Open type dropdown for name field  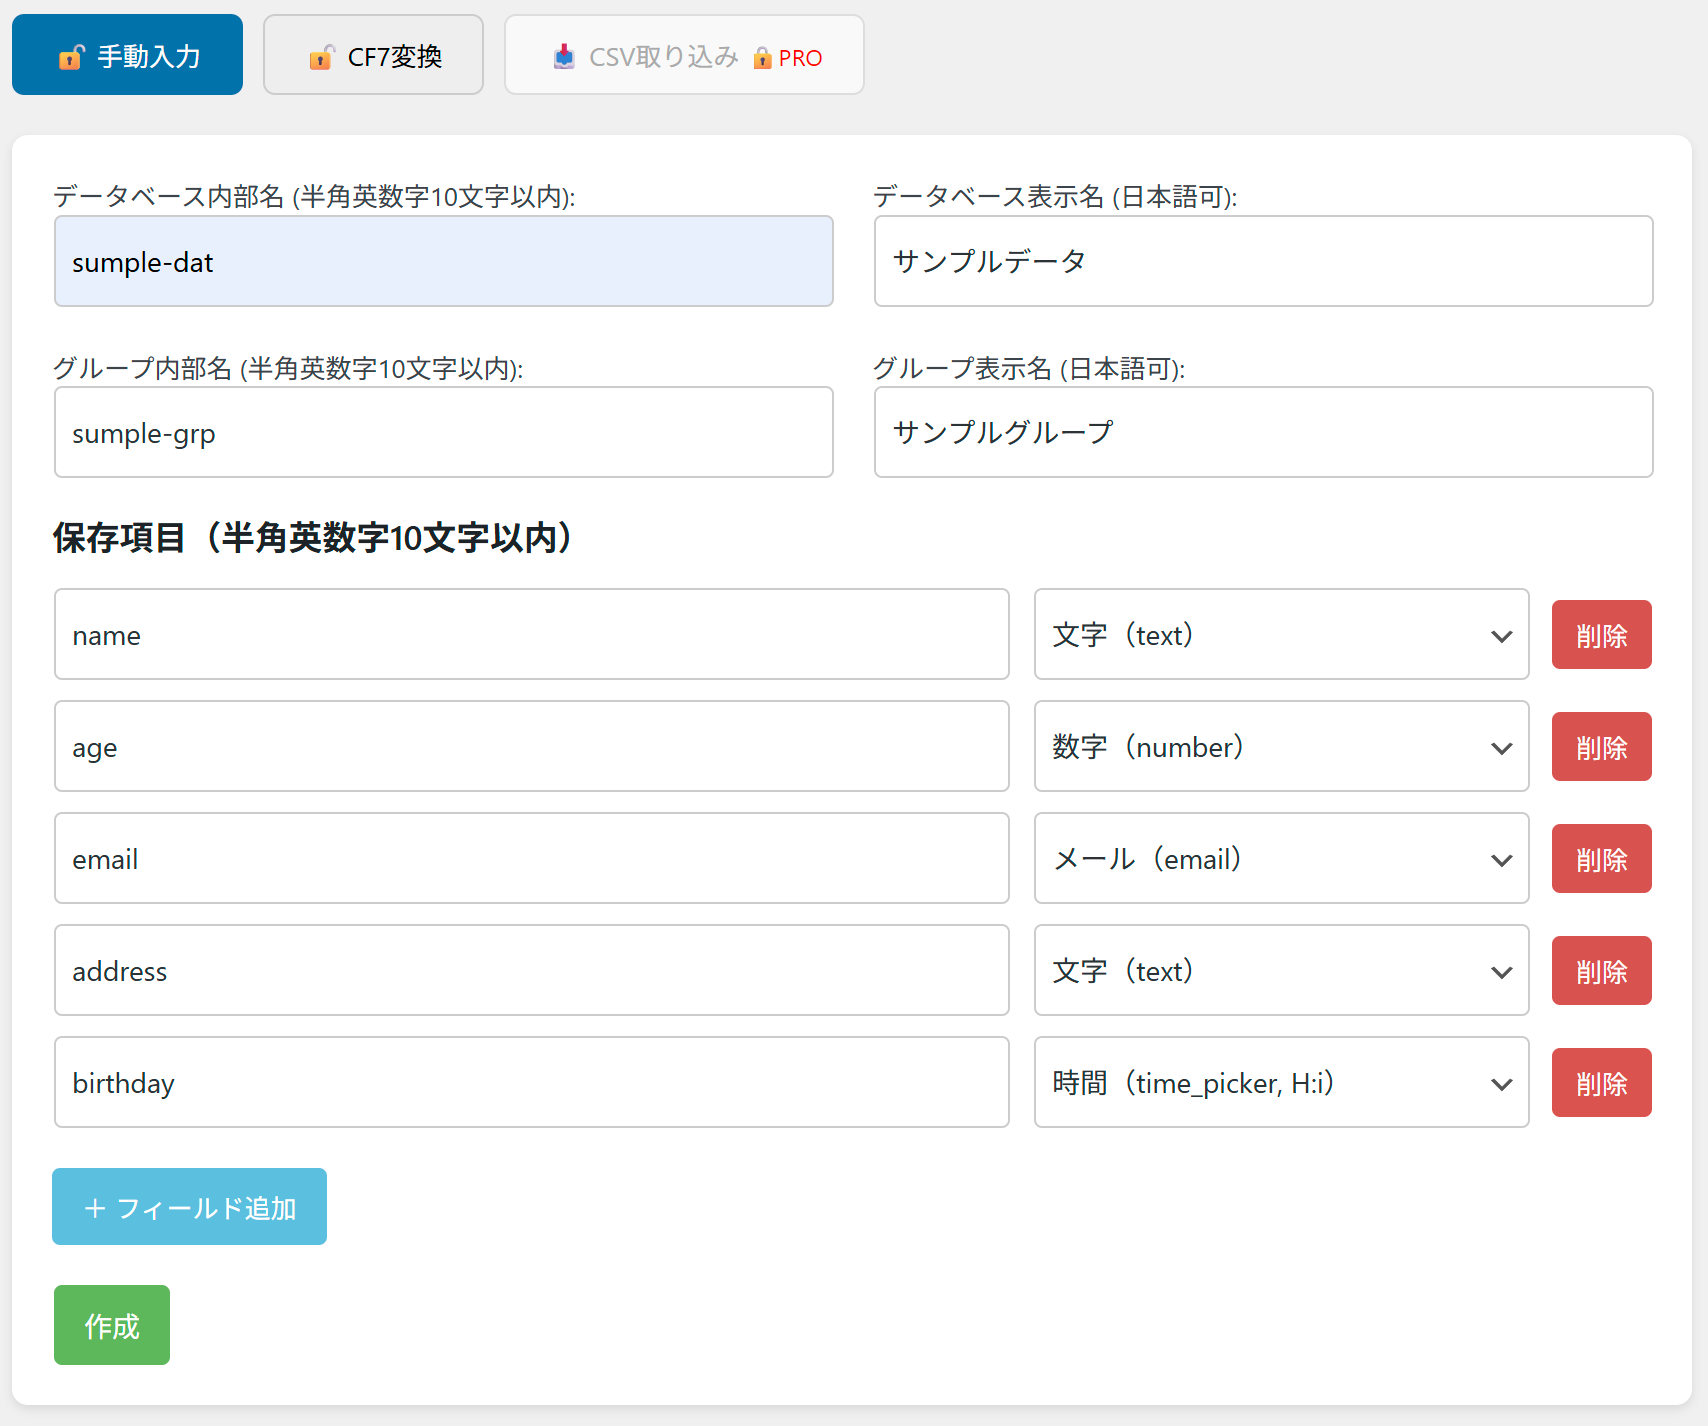tap(1281, 635)
